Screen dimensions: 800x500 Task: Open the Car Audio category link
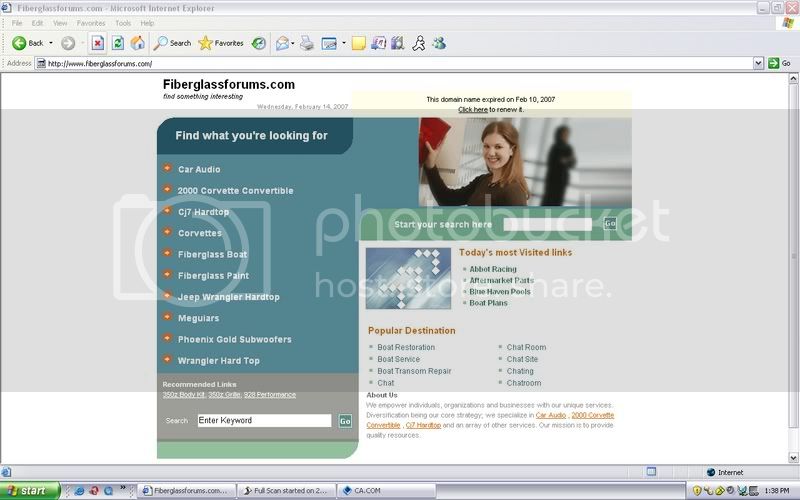199,169
